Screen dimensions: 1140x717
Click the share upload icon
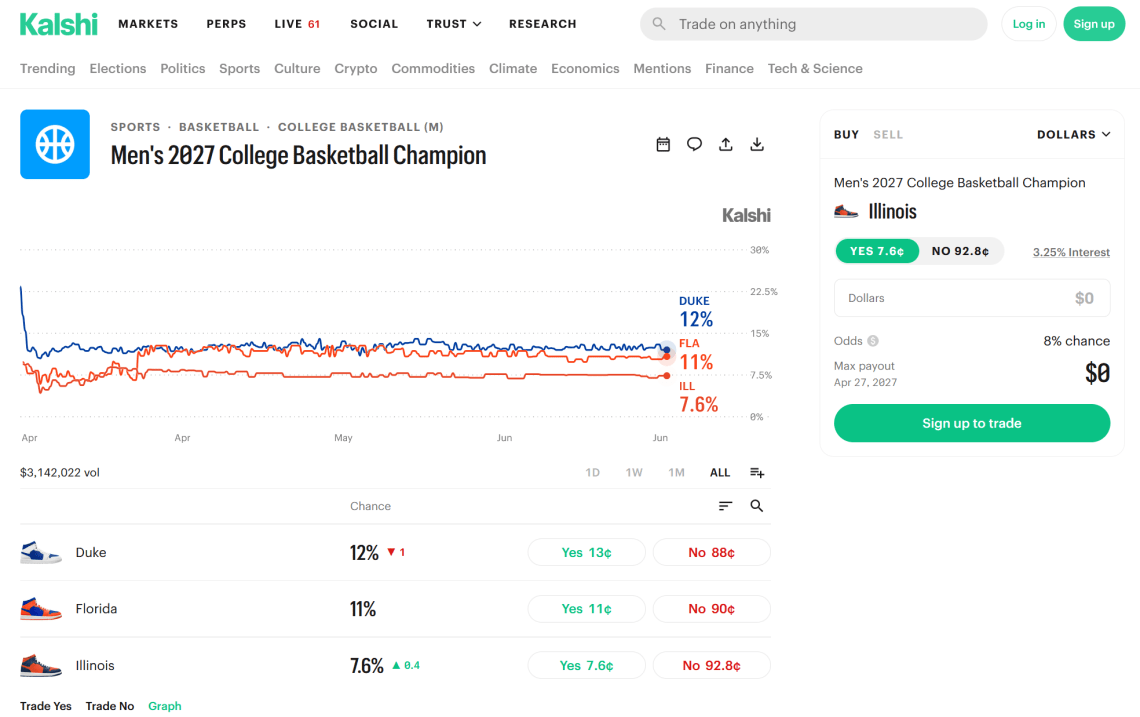[x=726, y=144]
